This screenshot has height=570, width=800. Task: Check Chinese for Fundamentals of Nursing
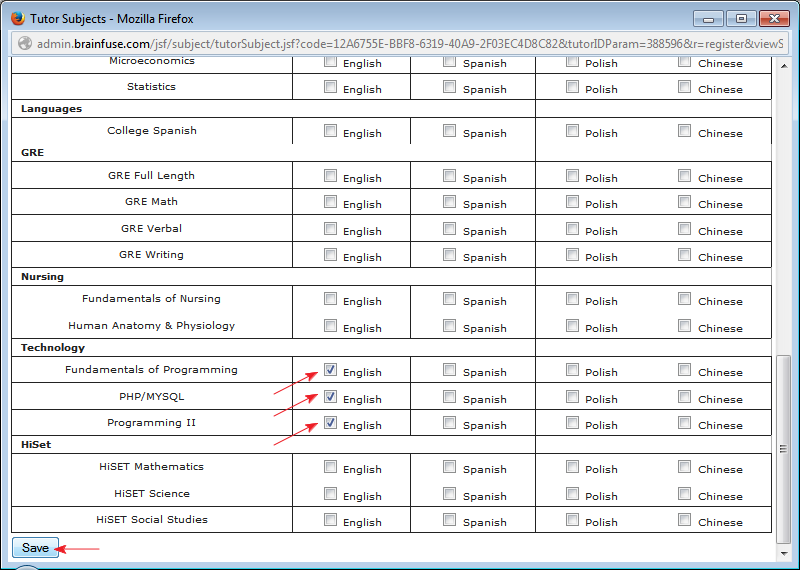[685, 299]
